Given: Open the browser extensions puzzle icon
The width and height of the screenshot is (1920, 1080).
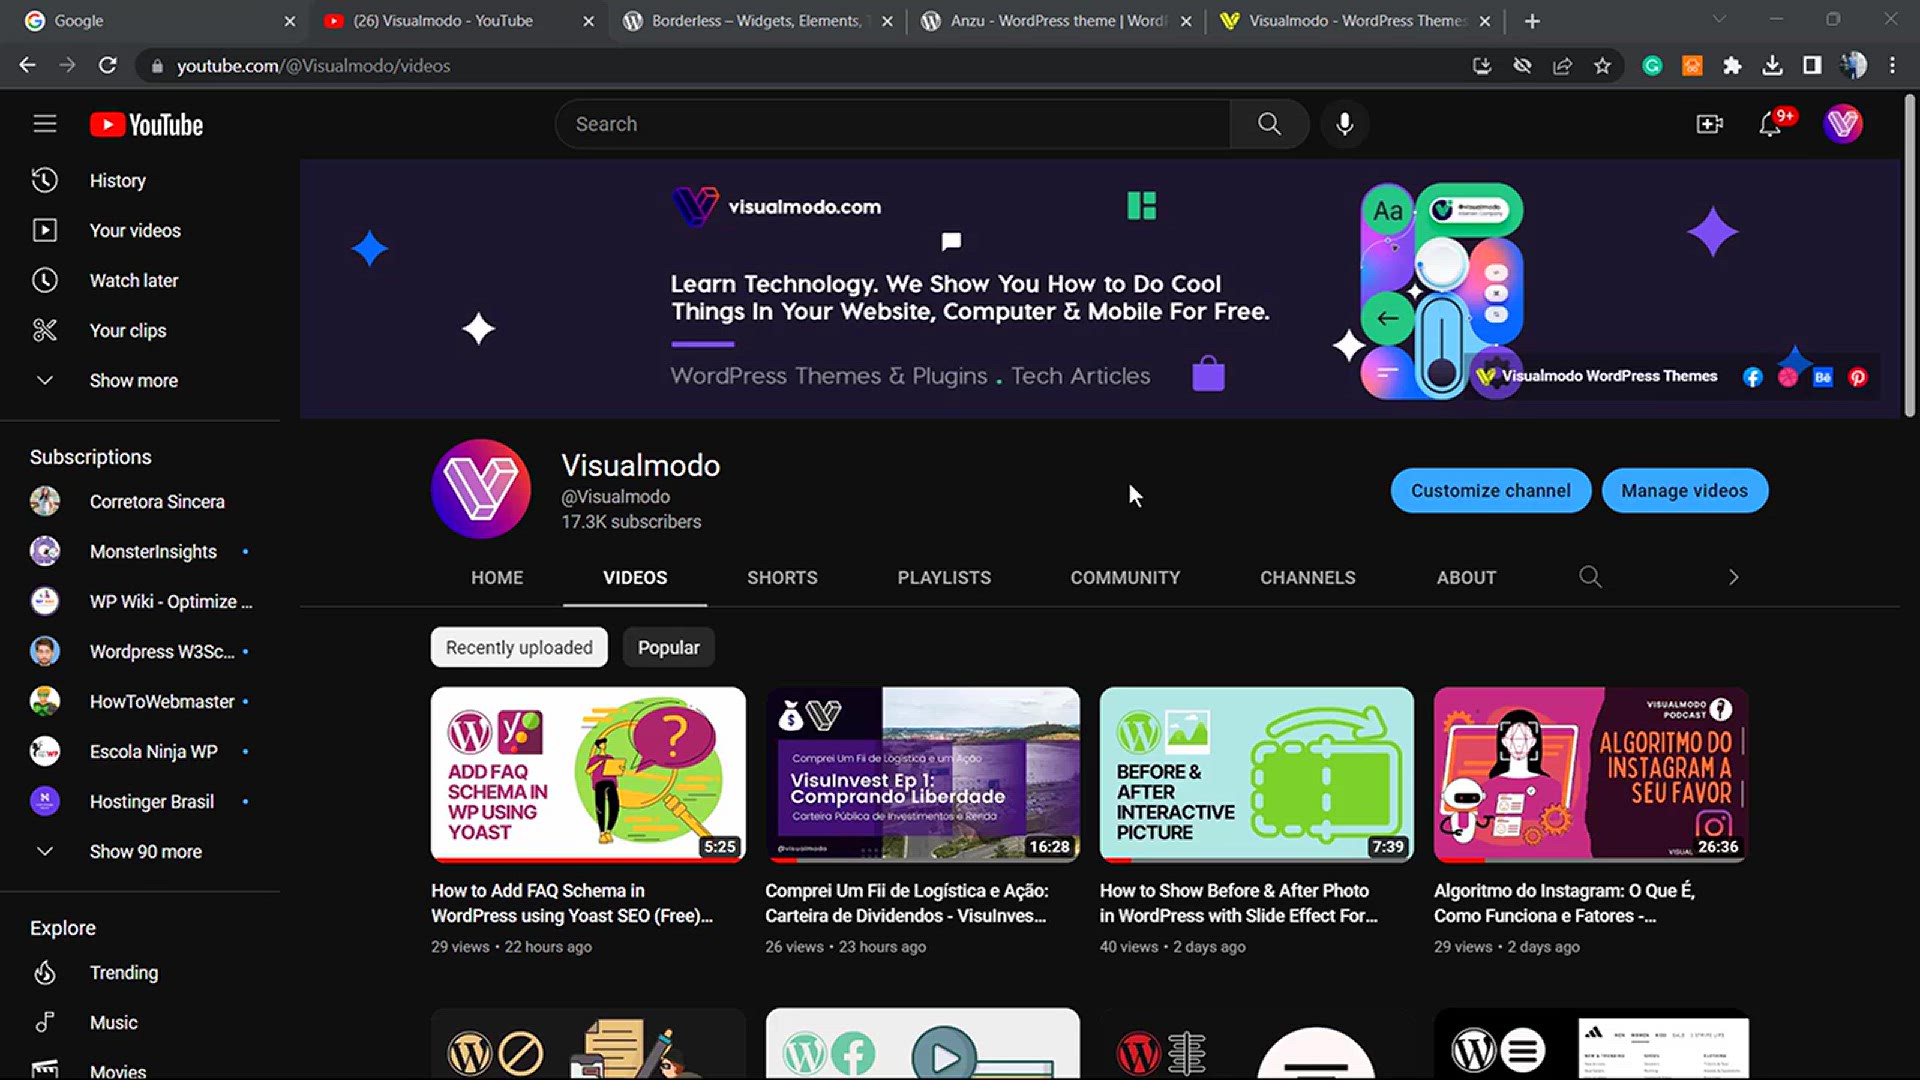Looking at the screenshot, I should point(1732,66).
